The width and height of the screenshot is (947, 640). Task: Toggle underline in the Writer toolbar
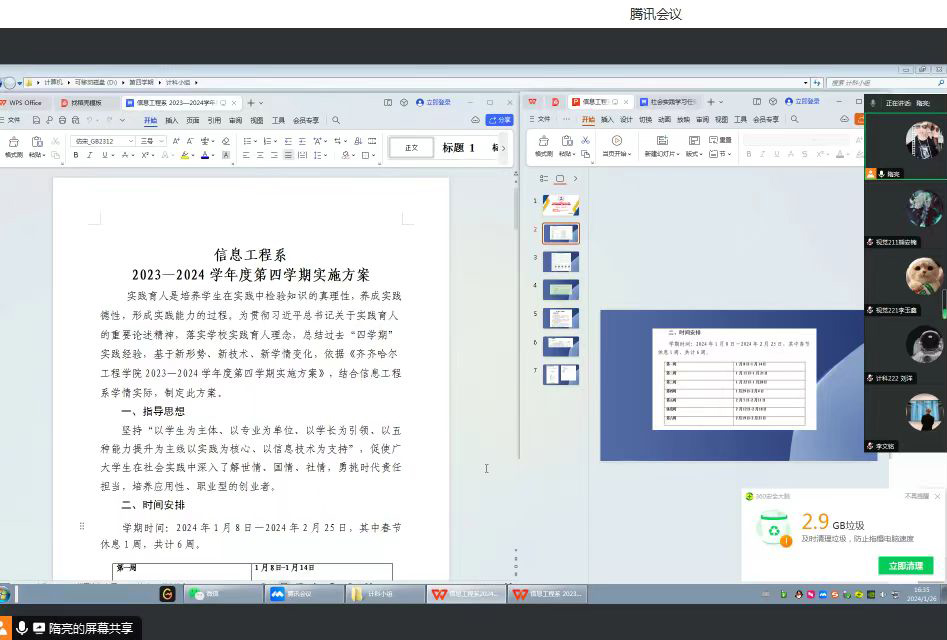coord(103,155)
